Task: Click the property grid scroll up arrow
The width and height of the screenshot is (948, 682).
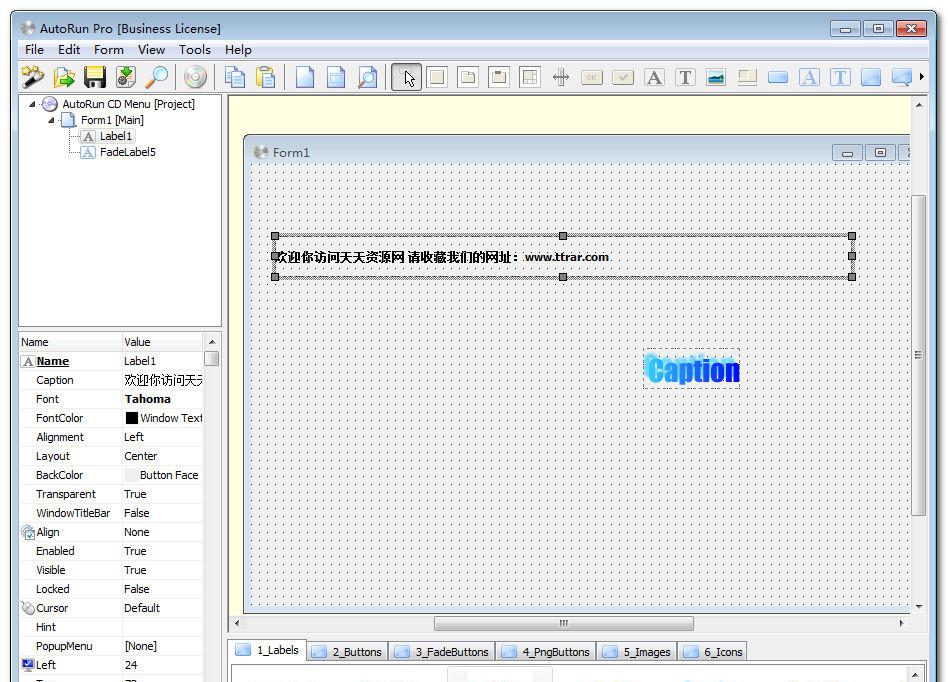Action: point(212,342)
